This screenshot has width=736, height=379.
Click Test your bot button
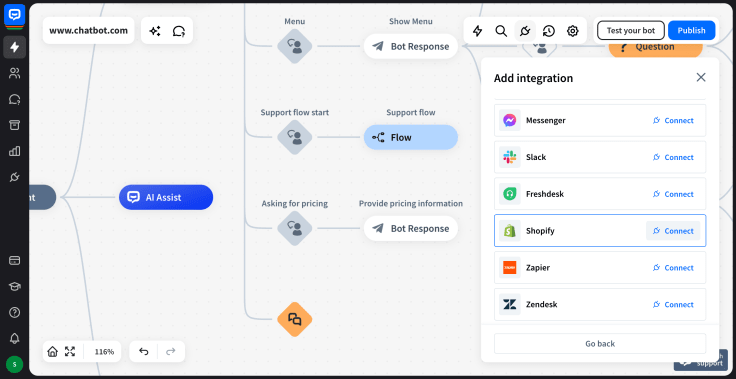(631, 31)
